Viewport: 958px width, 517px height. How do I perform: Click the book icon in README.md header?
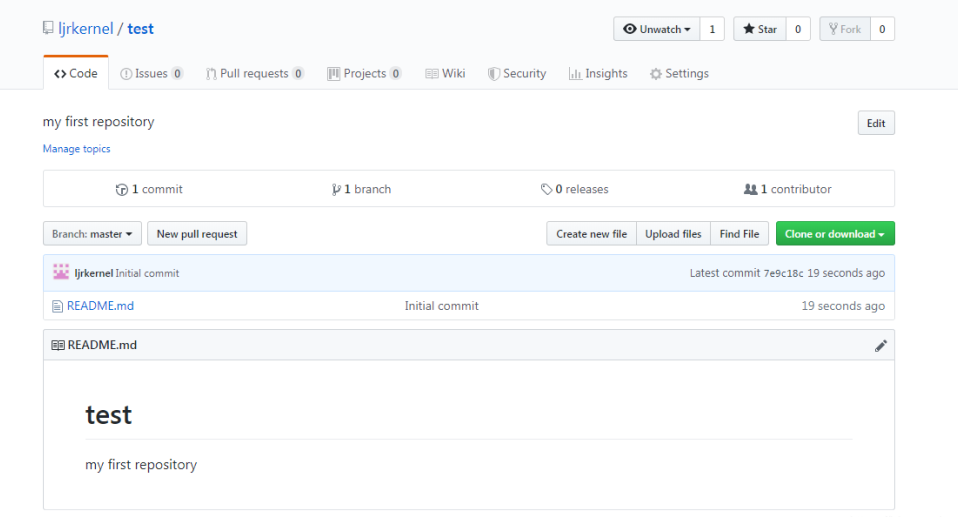pyautogui.click(x=58, y=345)
